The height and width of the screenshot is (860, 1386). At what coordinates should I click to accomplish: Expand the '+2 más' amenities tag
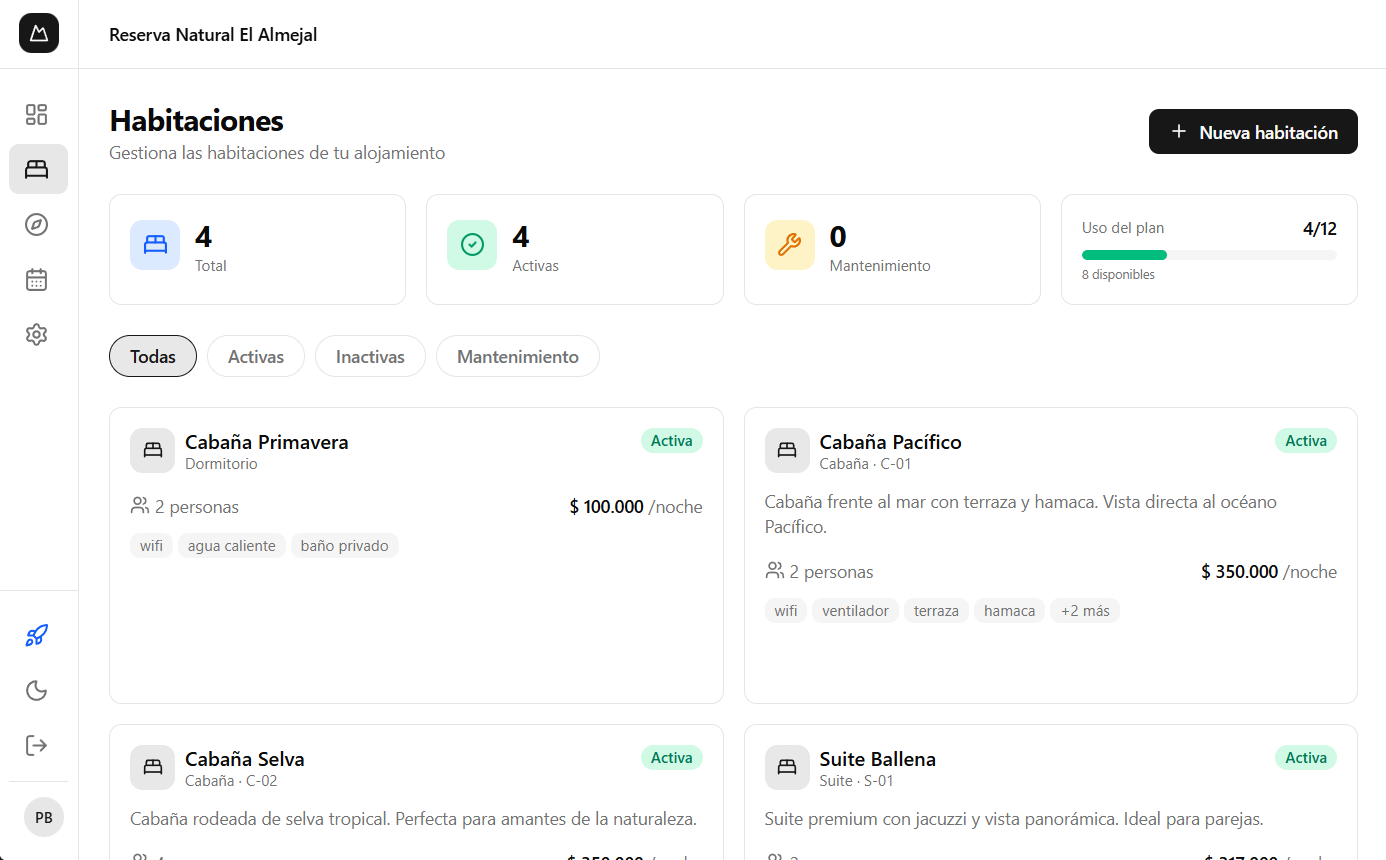pyautogui.click(x=1085, y=611)
